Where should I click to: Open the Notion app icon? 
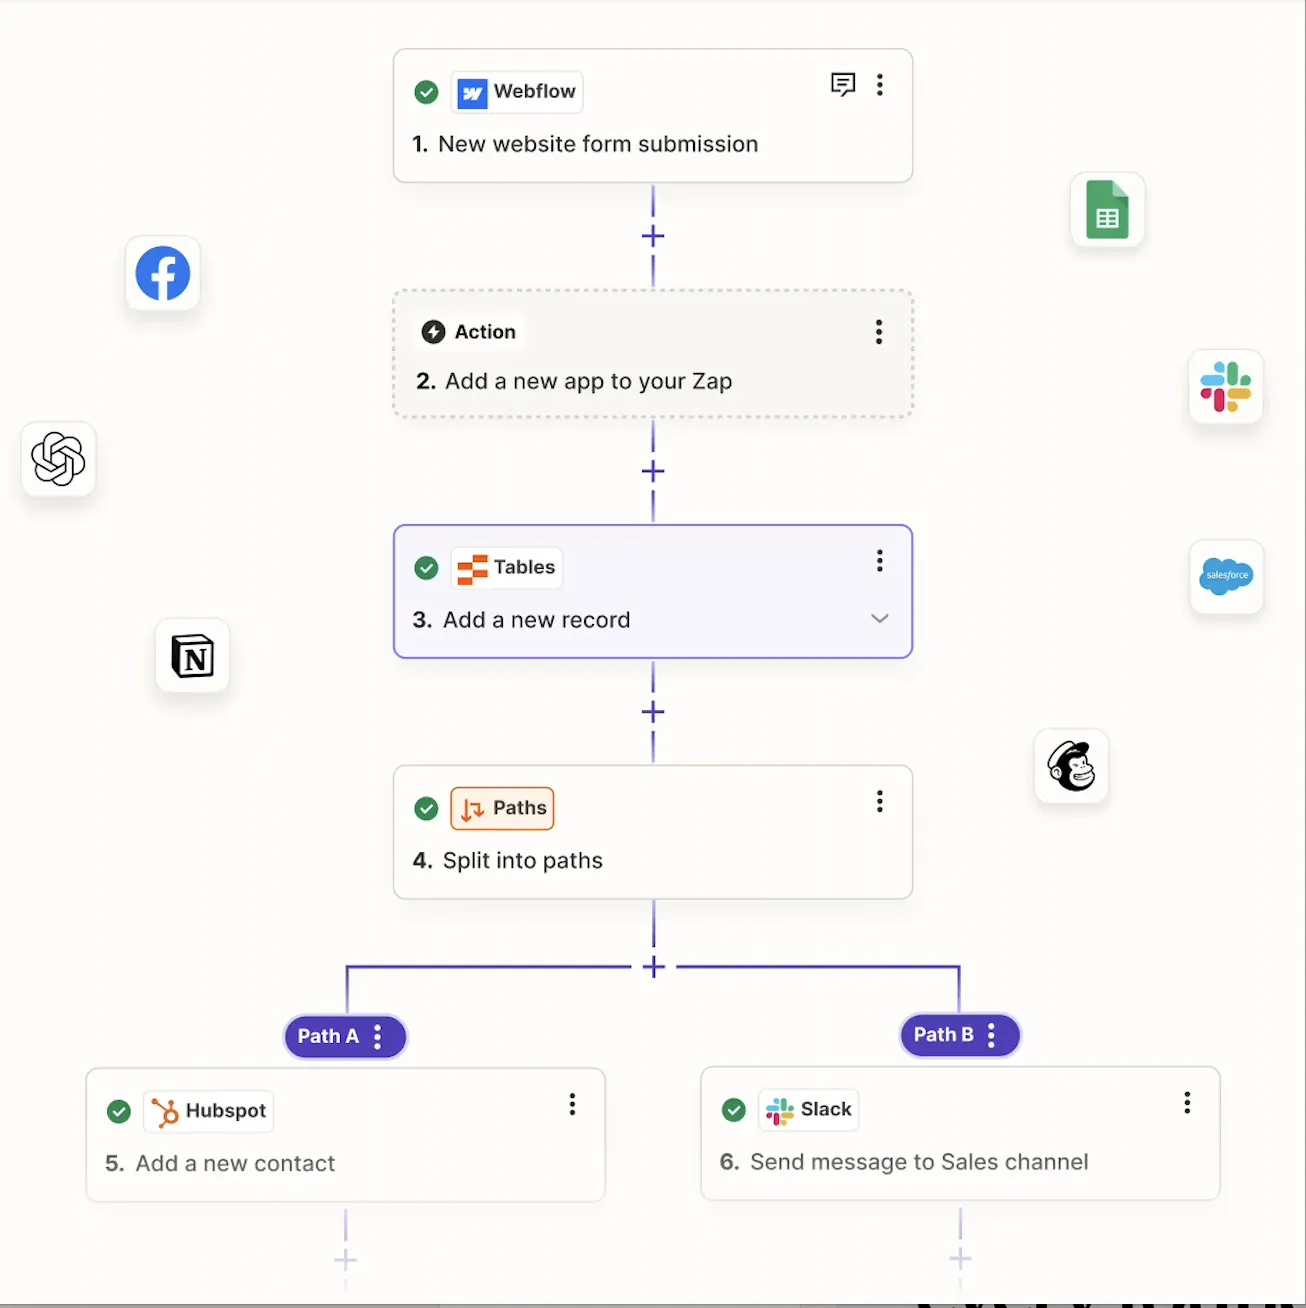tap(193, 656)
